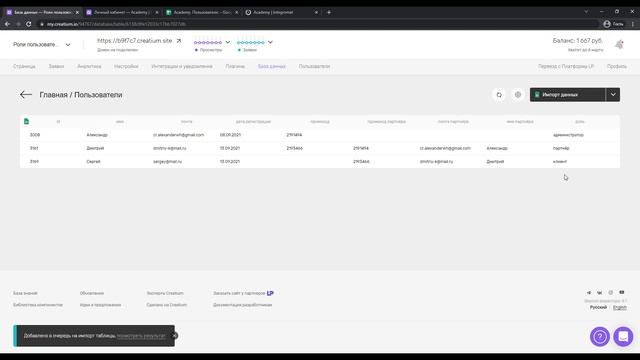Select Русский language option
This screenshot has height=360, width=640.
[x=598, y=307]
